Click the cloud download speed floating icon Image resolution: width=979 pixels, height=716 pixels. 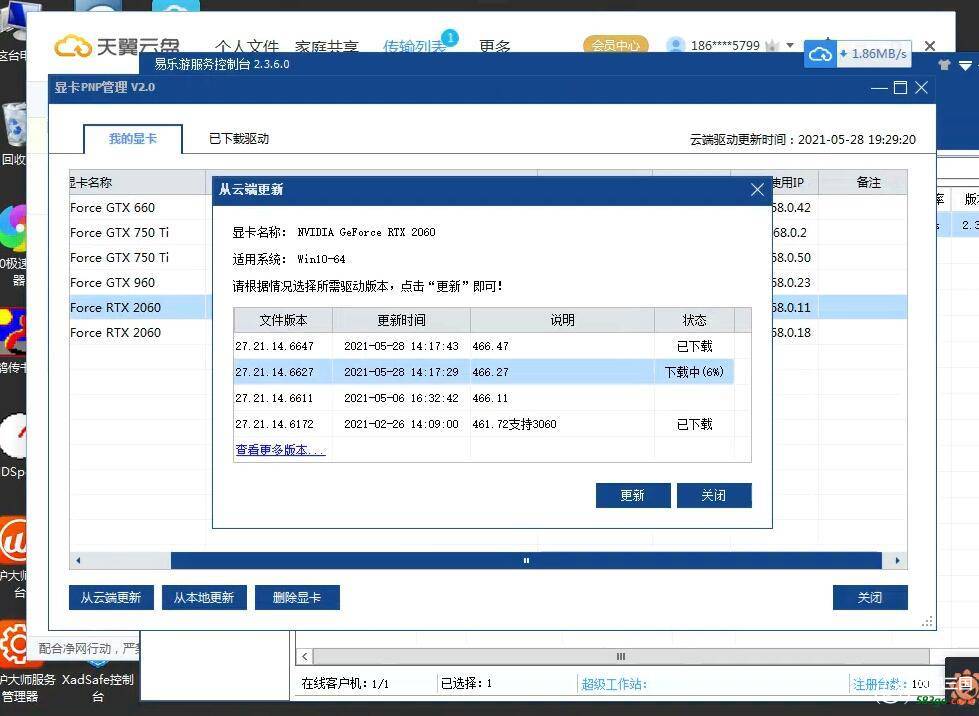click(x=820, y=54)
